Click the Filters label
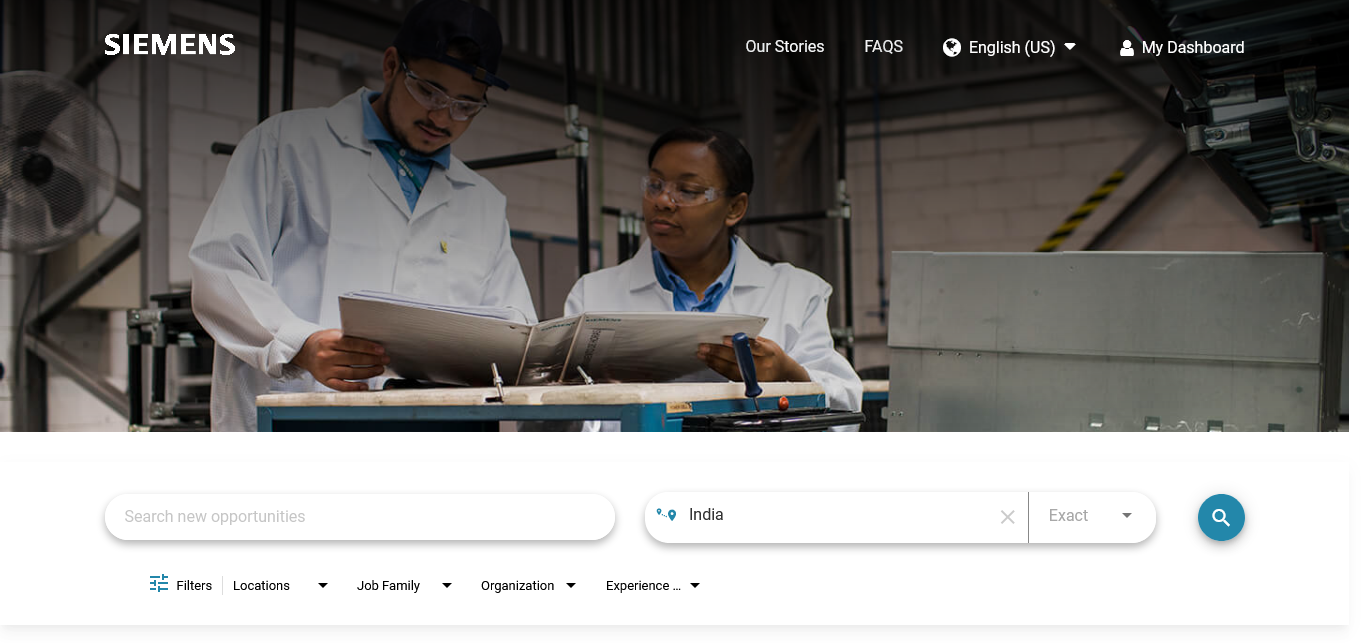 194,586
